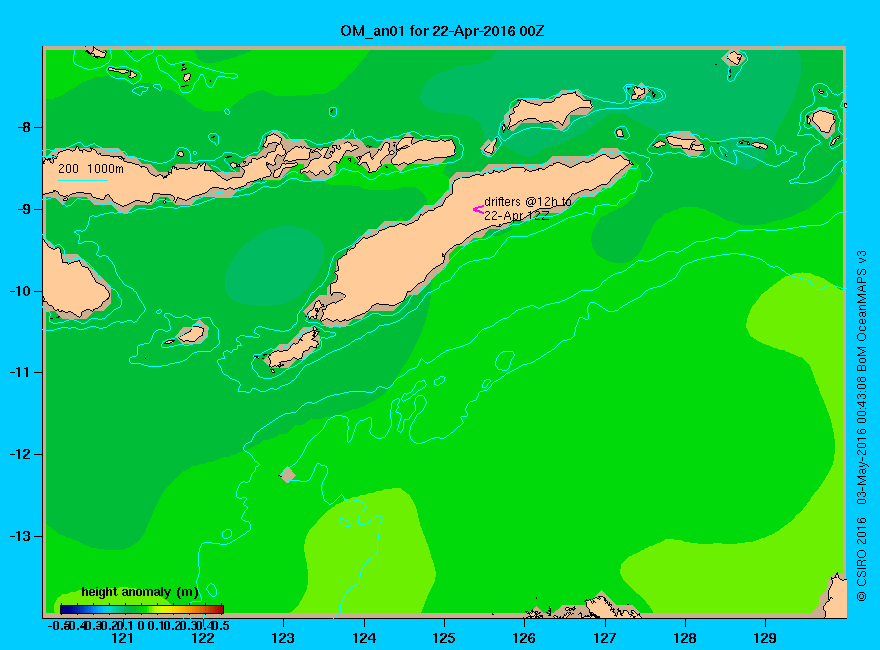The height and width of the screenshot is (650, 880).
Task: Click the '-11' latitude axis label
Action: [20, 372]
